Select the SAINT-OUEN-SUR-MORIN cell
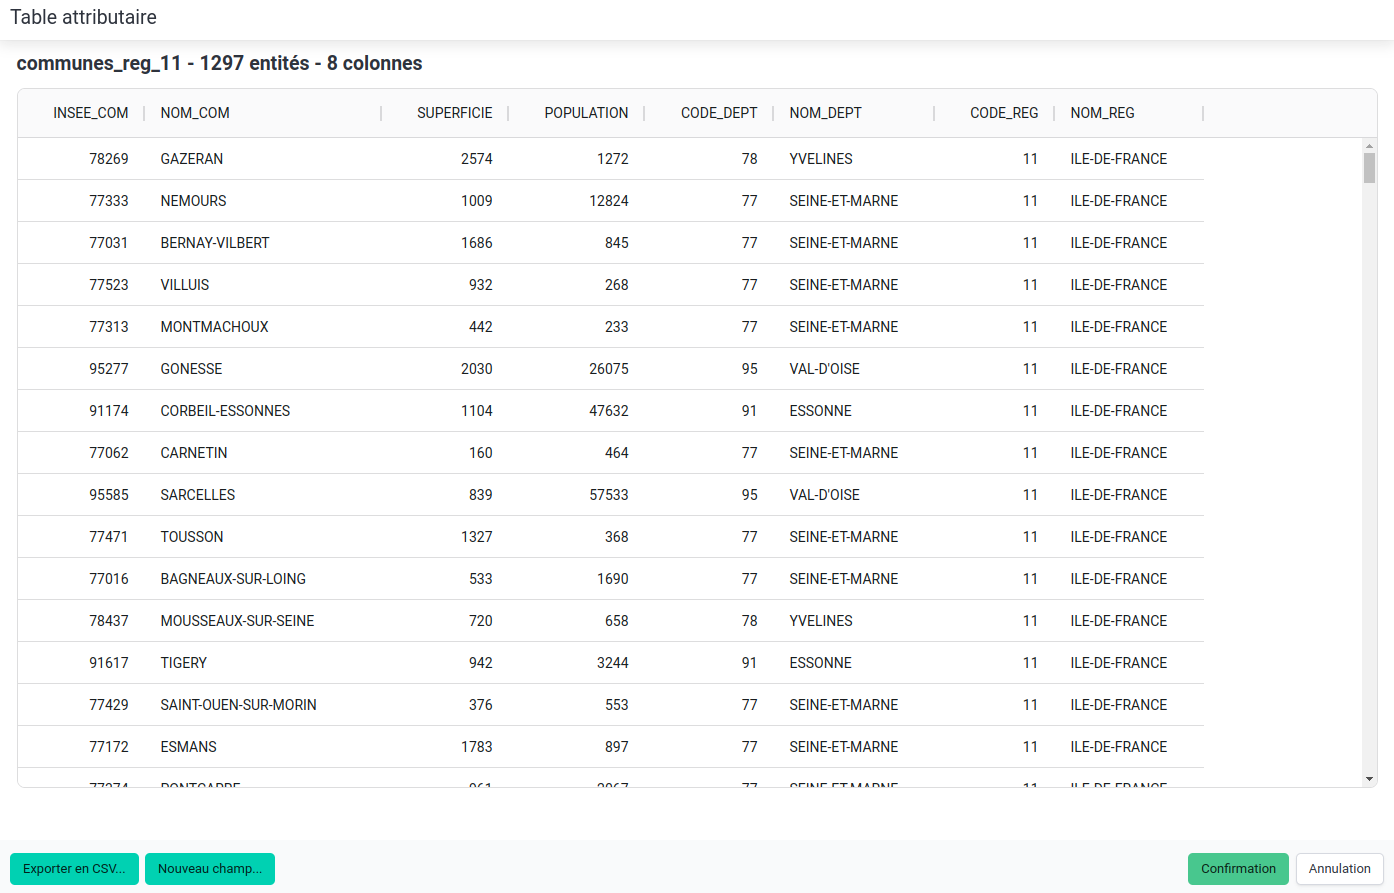This screenshot has width=1394, height=893. click(x=239, y=705)
